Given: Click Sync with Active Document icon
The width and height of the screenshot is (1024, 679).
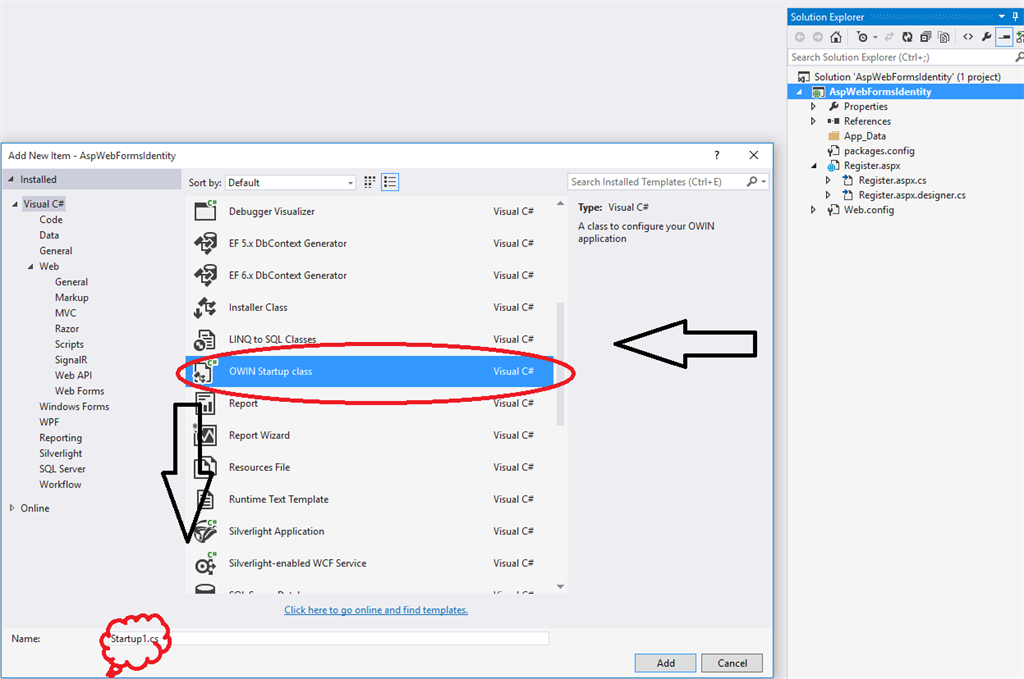Looking at the screenshot, I should 889,37.
